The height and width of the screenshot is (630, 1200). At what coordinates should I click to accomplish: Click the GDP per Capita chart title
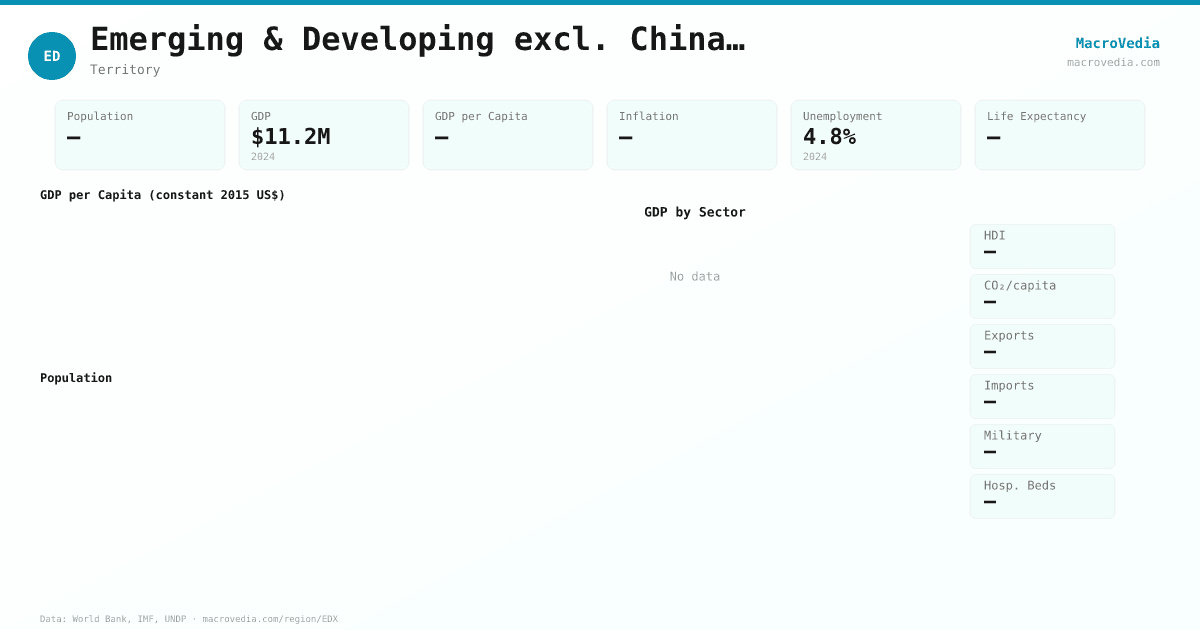163,195
